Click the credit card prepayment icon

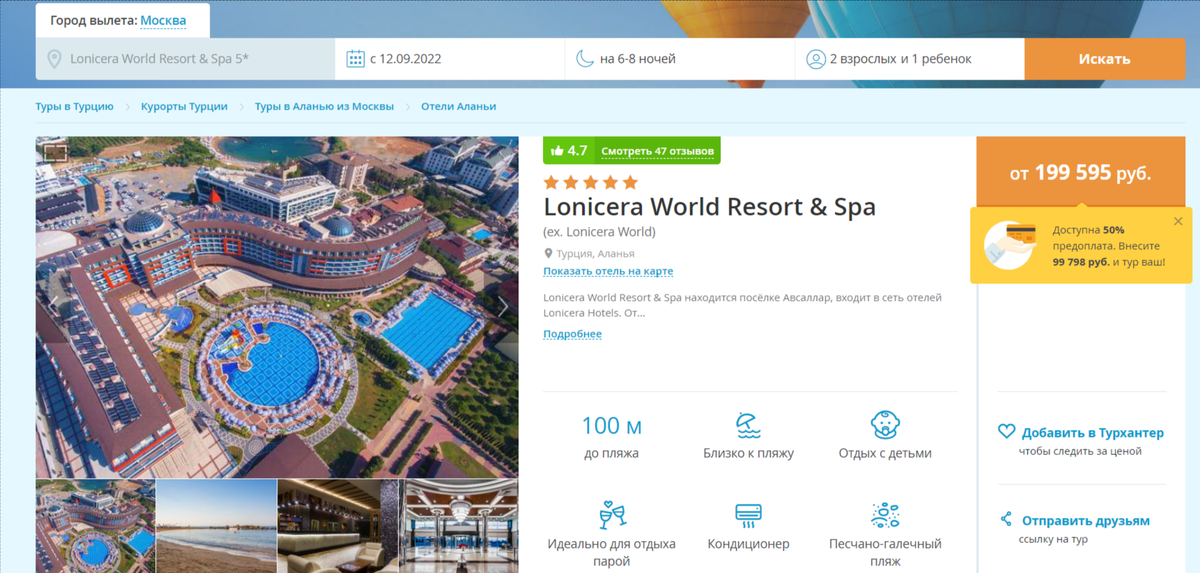tap(1011, 245)
